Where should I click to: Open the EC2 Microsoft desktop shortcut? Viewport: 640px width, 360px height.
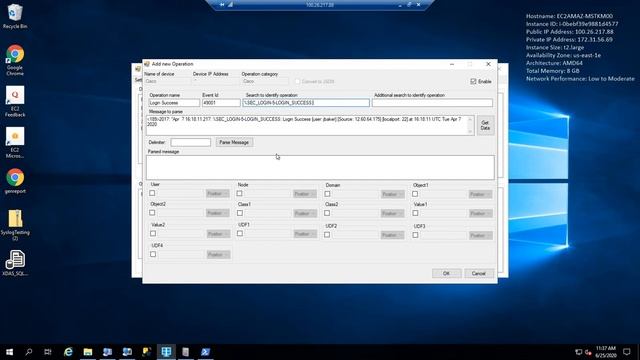(15, 142)
